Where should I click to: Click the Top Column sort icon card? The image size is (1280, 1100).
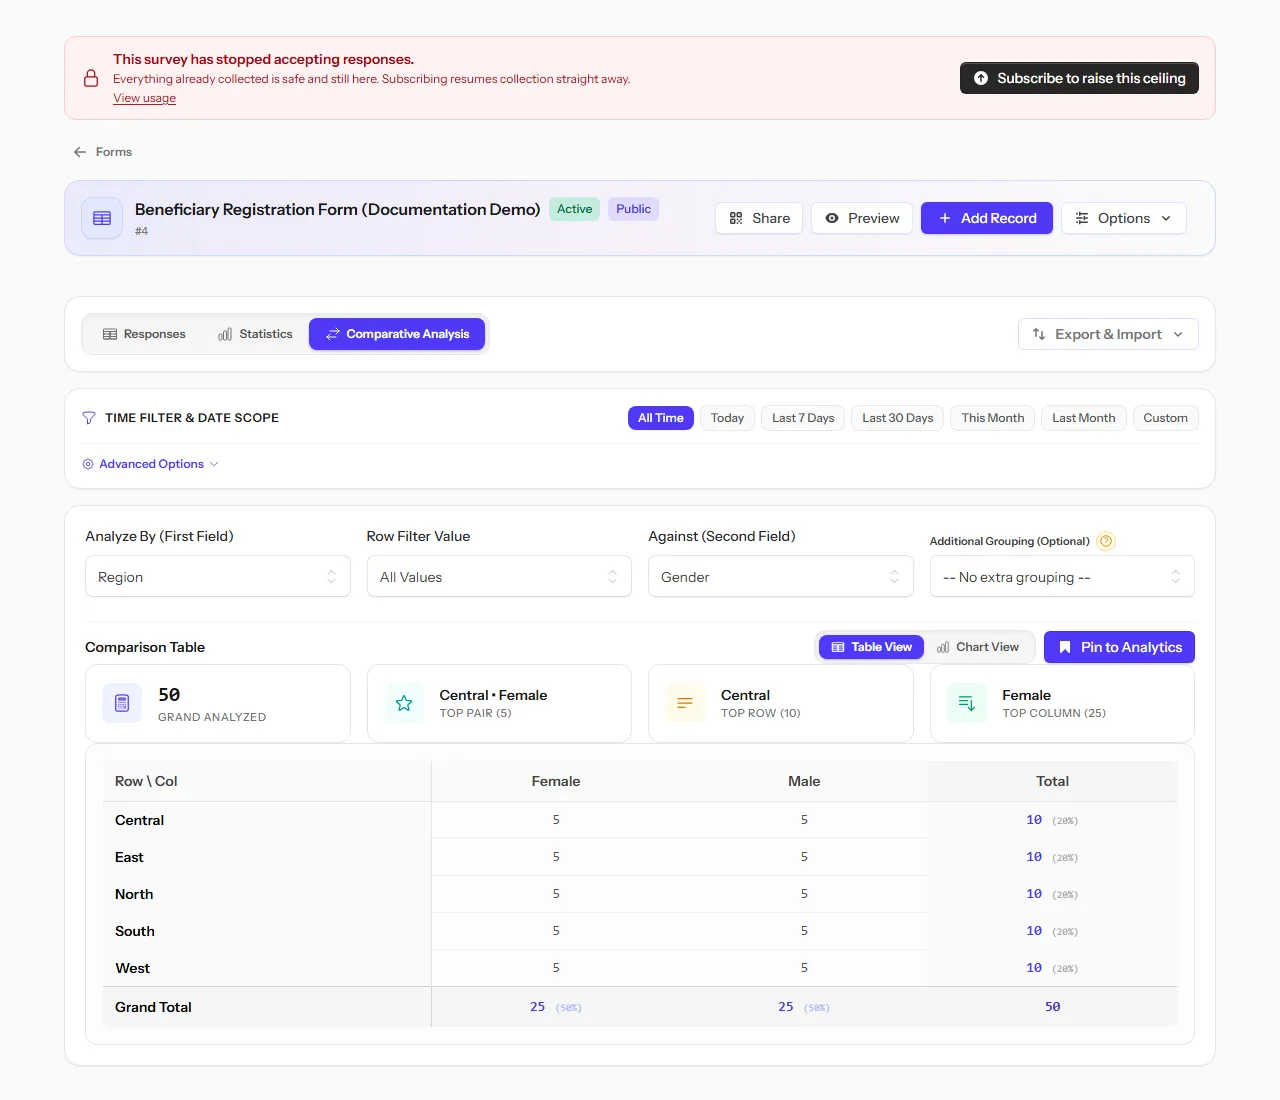(x=967, y=703)
